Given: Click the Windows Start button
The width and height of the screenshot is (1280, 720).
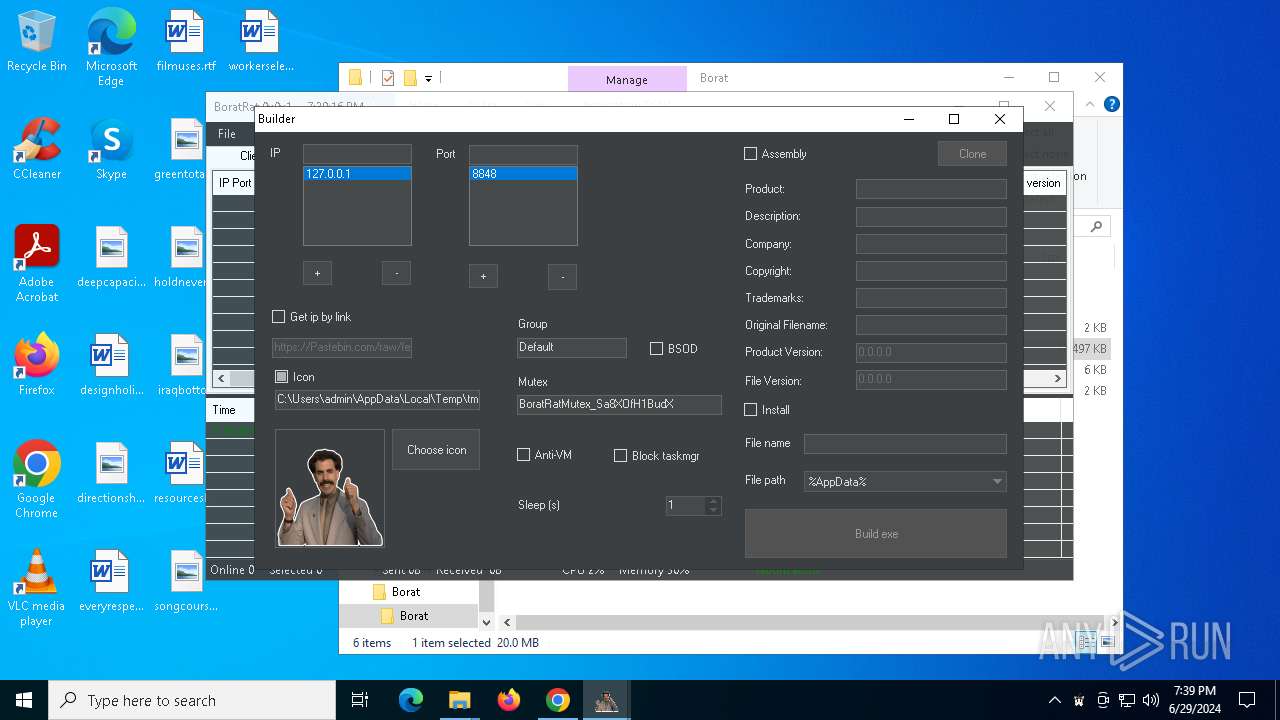Looking at the screenshot, I should (x=24, y=700).
